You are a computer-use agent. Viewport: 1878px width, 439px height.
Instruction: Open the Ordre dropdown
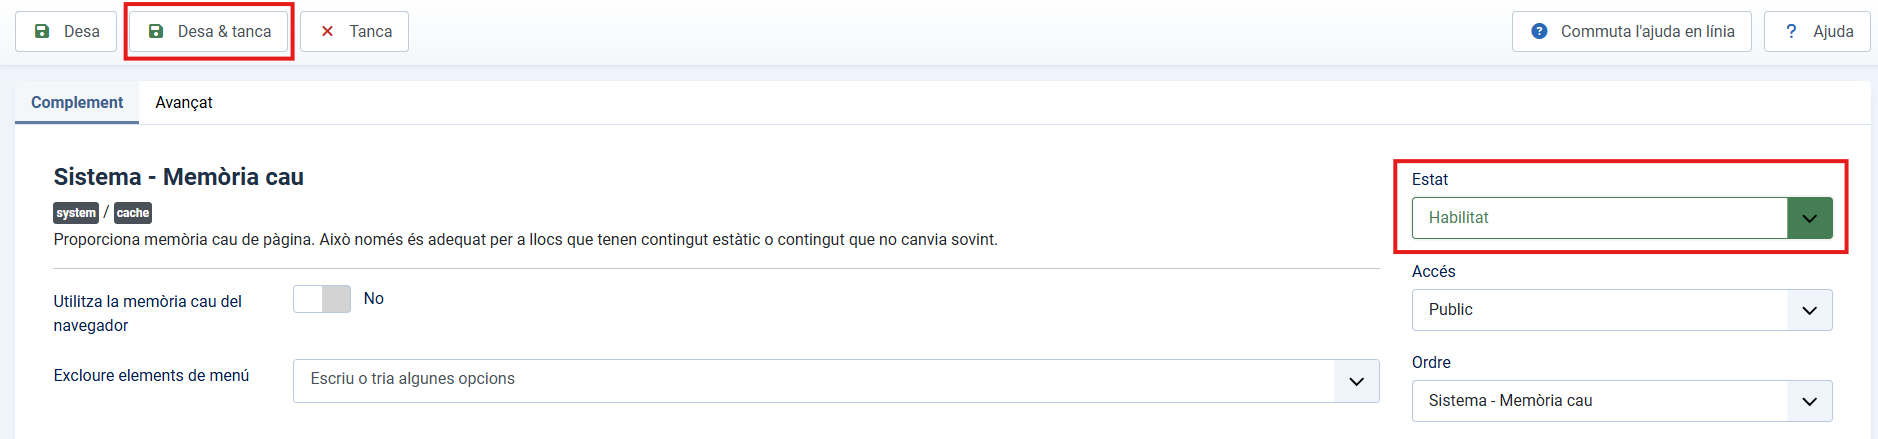pyautogui.click(x=1621, y=401)
